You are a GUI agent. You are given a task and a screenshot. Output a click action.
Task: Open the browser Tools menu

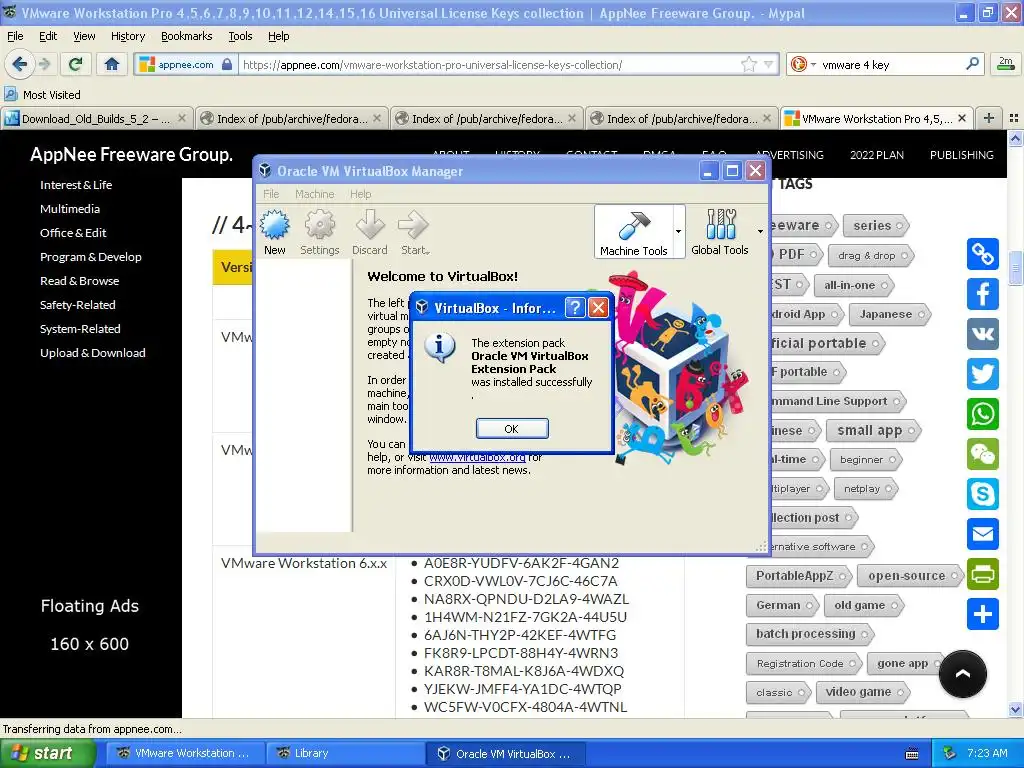click(240, 36)
